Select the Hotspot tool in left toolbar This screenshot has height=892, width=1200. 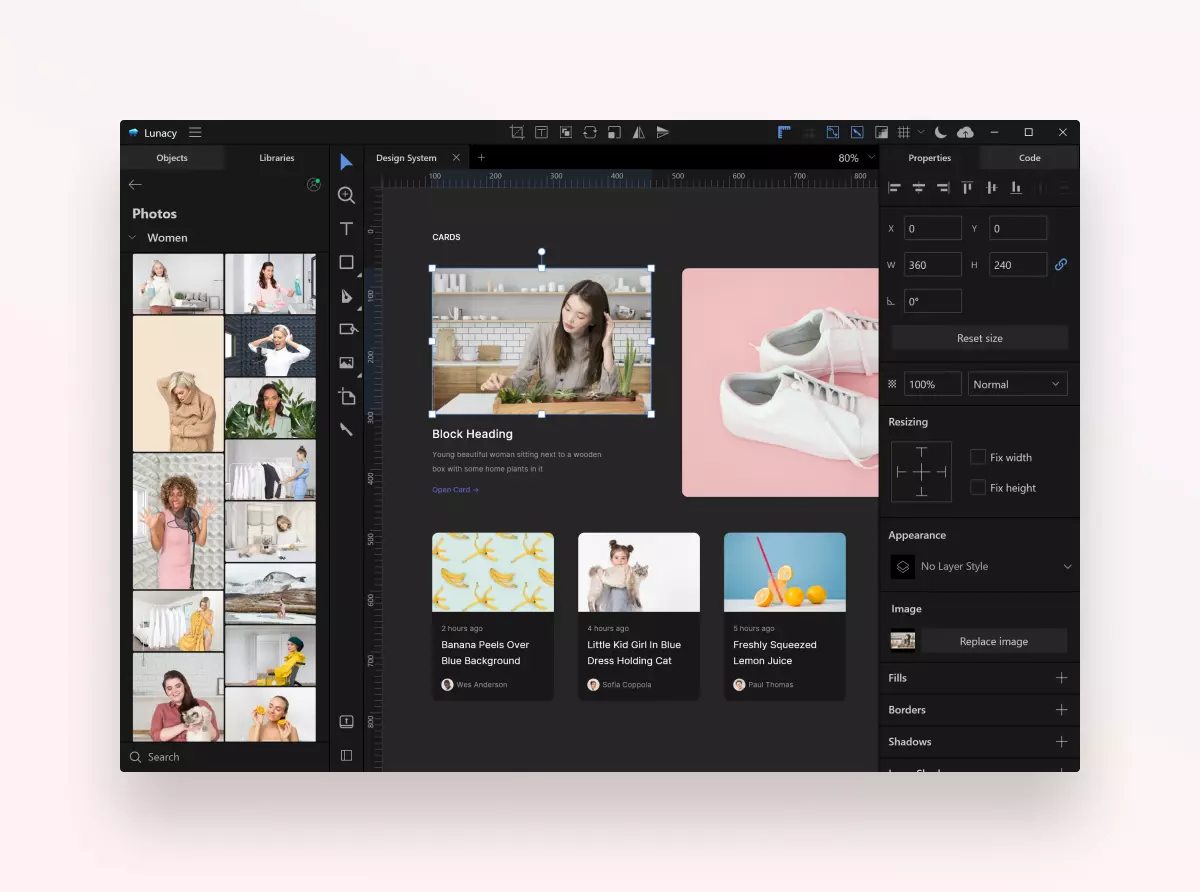(x=347, y=329)
